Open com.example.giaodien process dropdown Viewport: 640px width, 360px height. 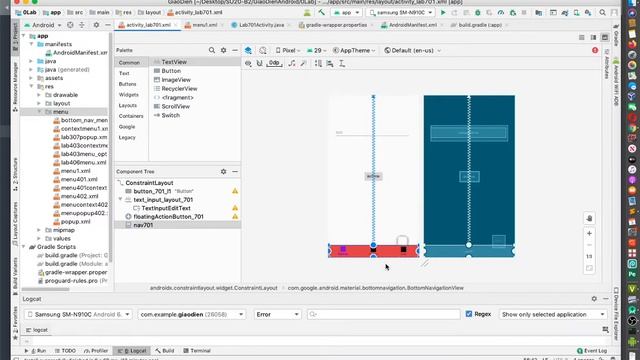point(191,314)
